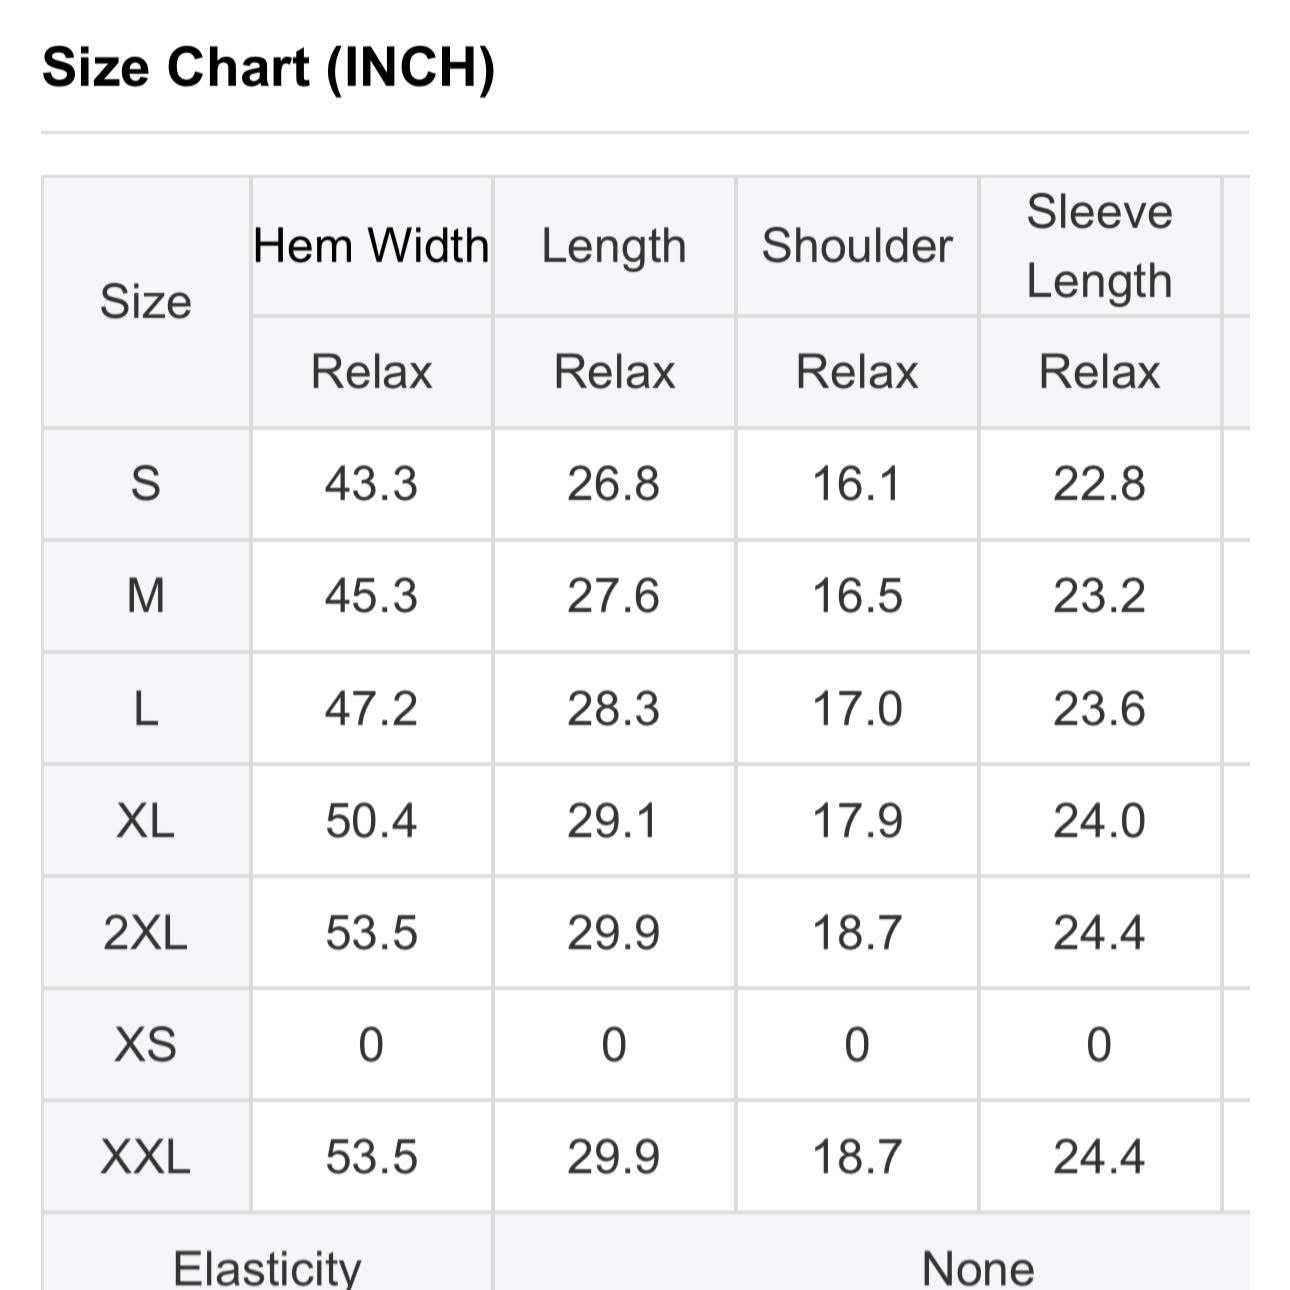Click the L size row label
Viewport: 1290px width, 1290px height.
pyautogui.click(x=146, y=709)
